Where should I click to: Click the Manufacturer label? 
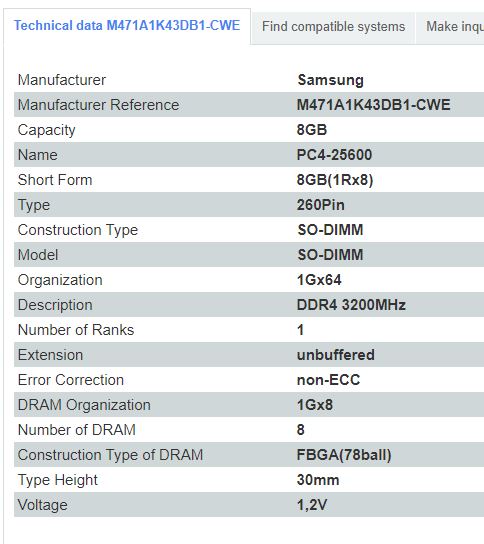pos(62,80)
